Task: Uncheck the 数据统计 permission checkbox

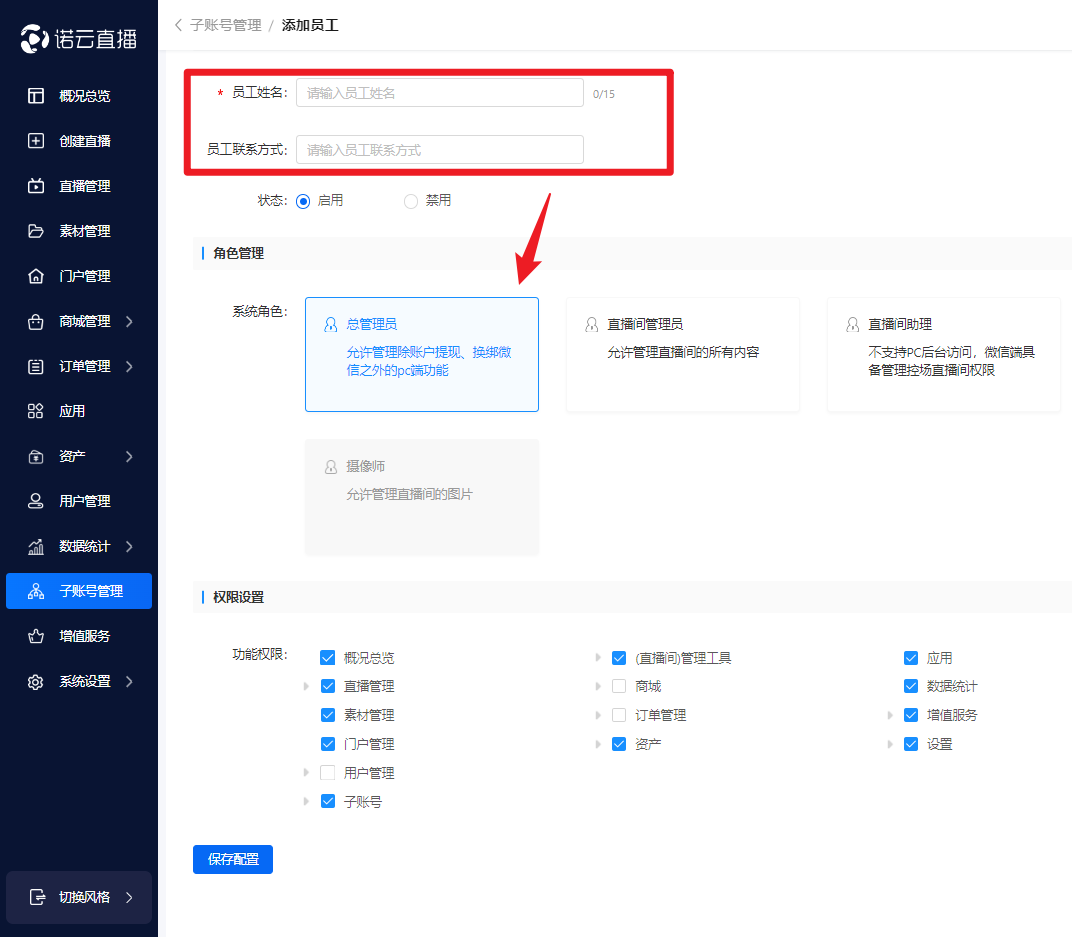Action: coord(911,687)
